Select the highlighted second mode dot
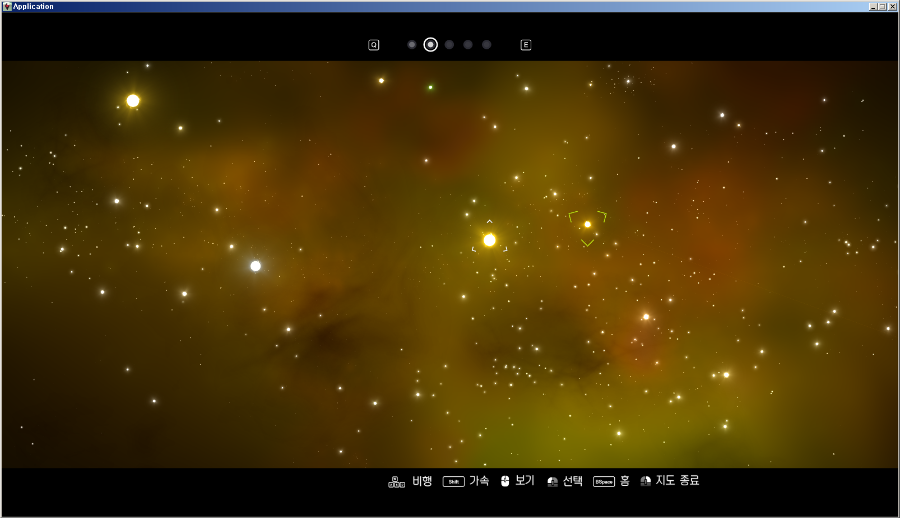 pyautogui.click(x=431, y=45)
